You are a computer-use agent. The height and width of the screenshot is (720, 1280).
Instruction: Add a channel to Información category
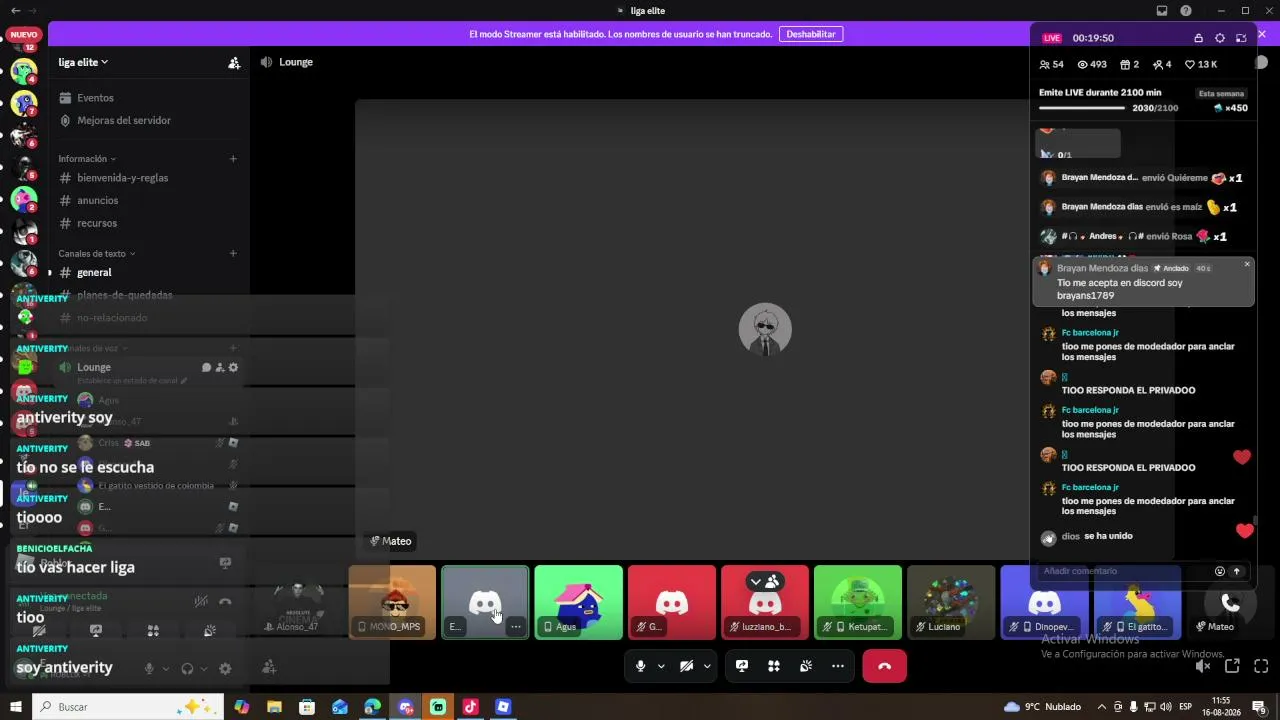pyautogui.click(x=233, y=159)
